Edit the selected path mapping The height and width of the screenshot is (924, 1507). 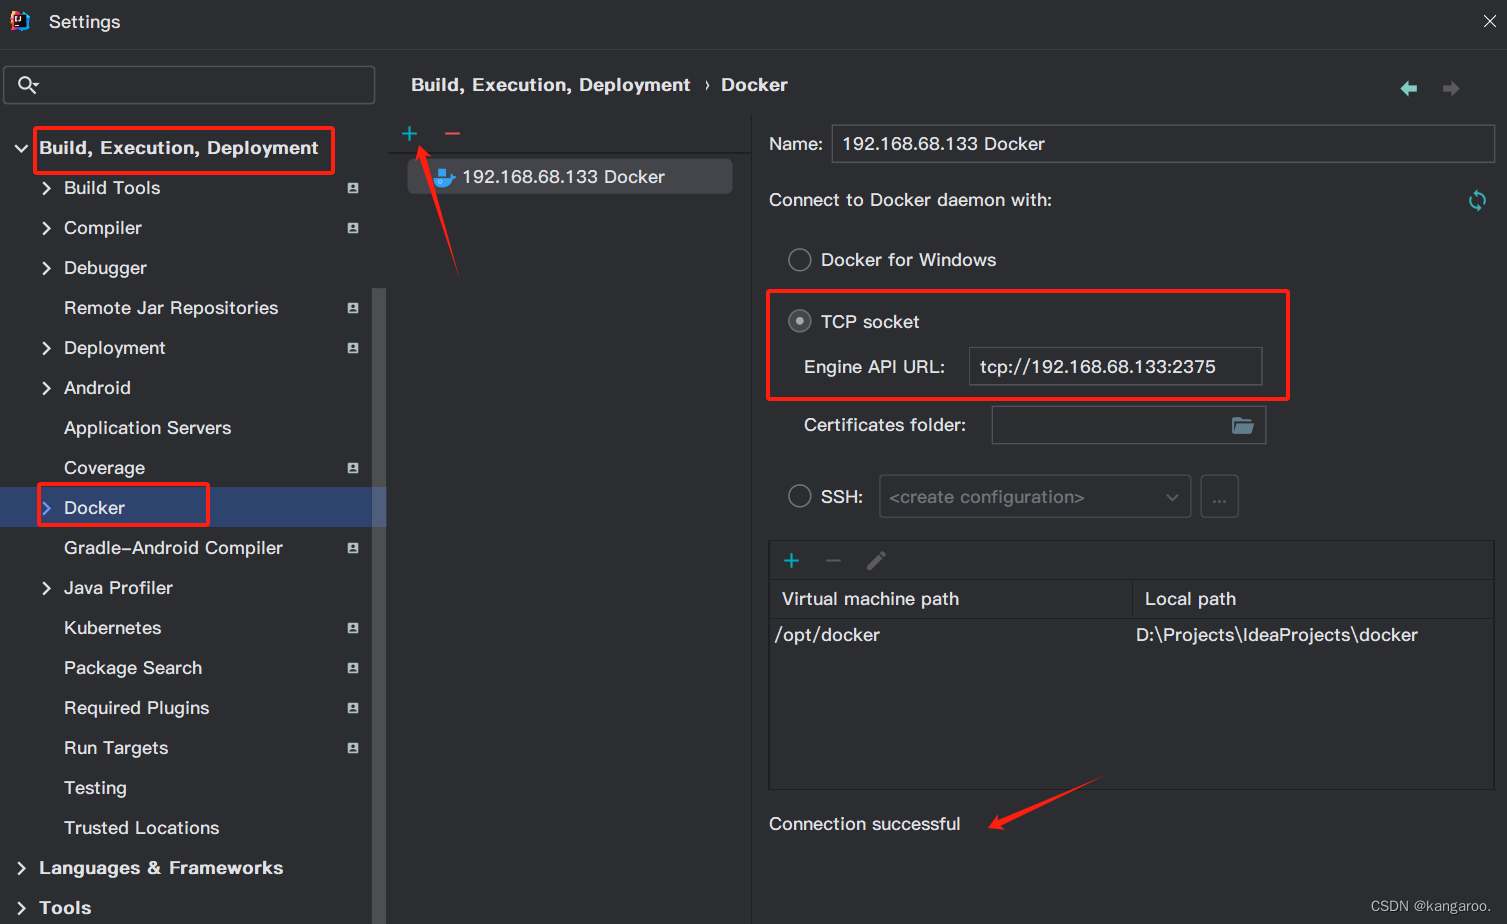click(876, 560)
